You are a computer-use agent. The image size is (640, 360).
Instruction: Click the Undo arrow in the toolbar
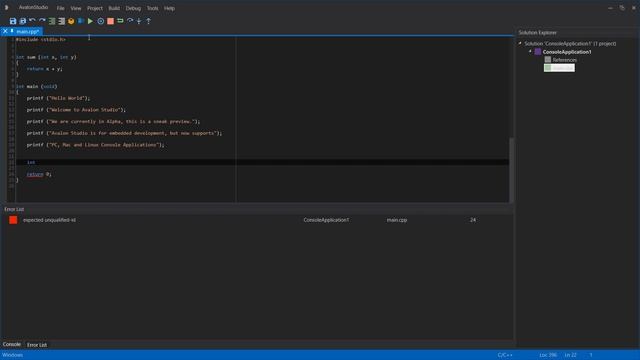coord(32,21)
